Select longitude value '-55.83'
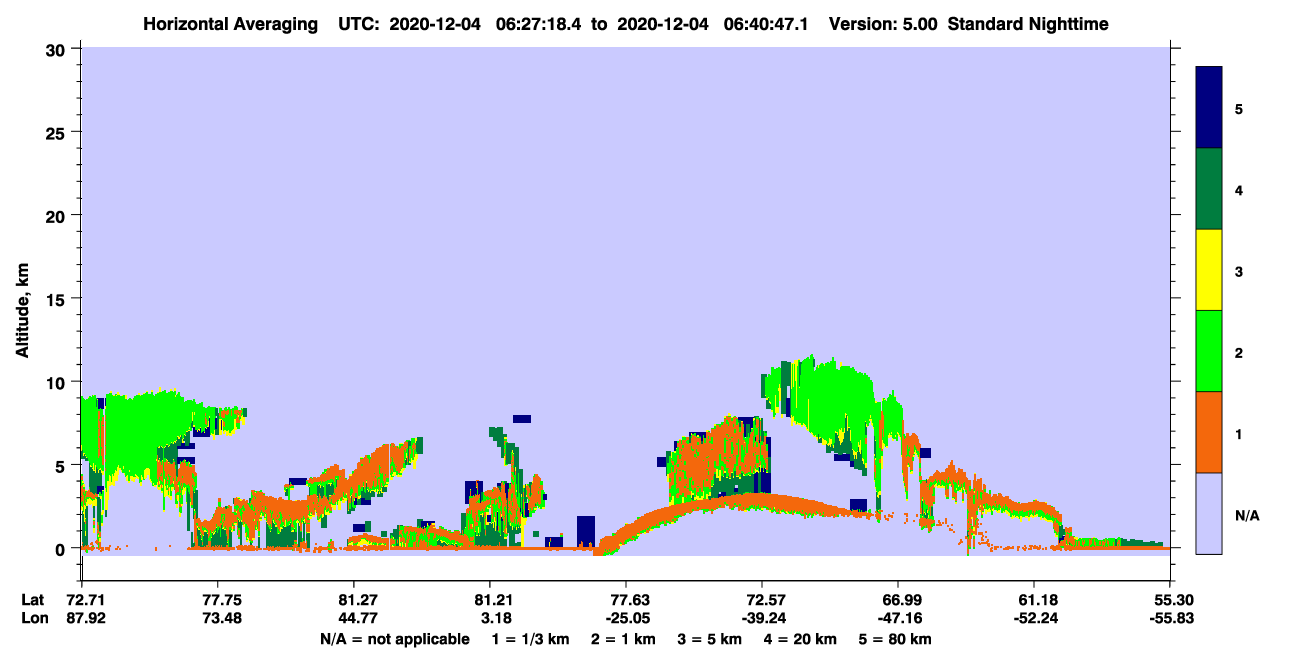 click(1170, 619)
